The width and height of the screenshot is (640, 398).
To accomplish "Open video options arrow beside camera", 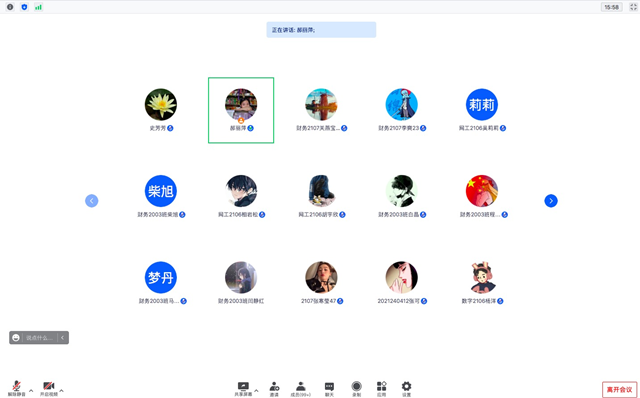I will point(61,391).
